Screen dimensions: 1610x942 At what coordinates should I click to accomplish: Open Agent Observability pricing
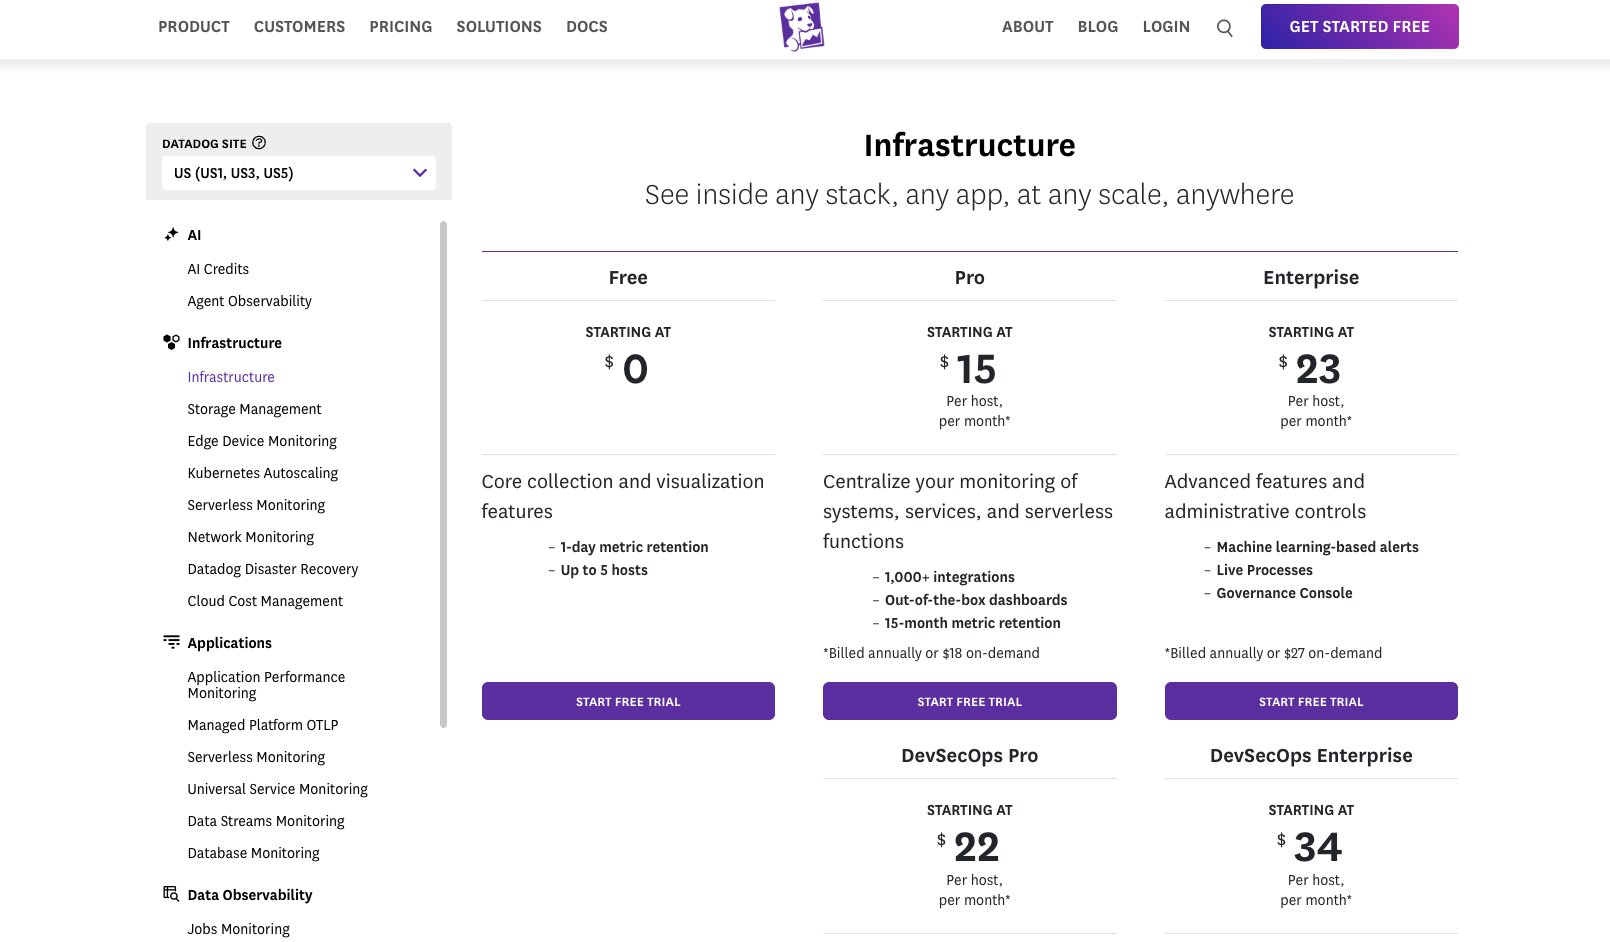(x=249, y=301)
